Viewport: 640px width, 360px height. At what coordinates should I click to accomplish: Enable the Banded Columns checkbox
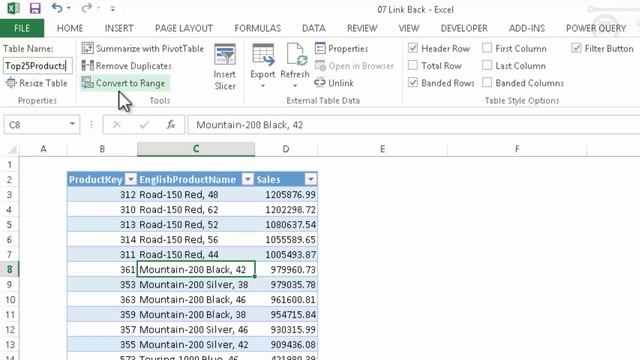[x=487, y=82]
